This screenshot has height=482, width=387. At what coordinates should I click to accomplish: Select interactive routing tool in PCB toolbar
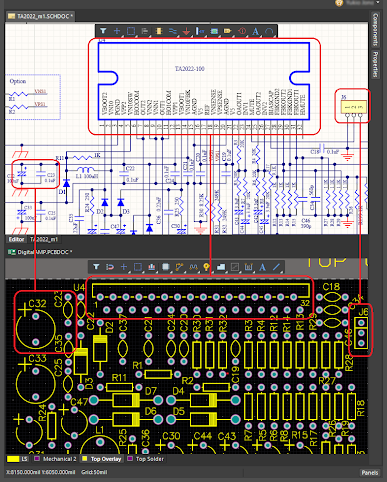point(179,267)
